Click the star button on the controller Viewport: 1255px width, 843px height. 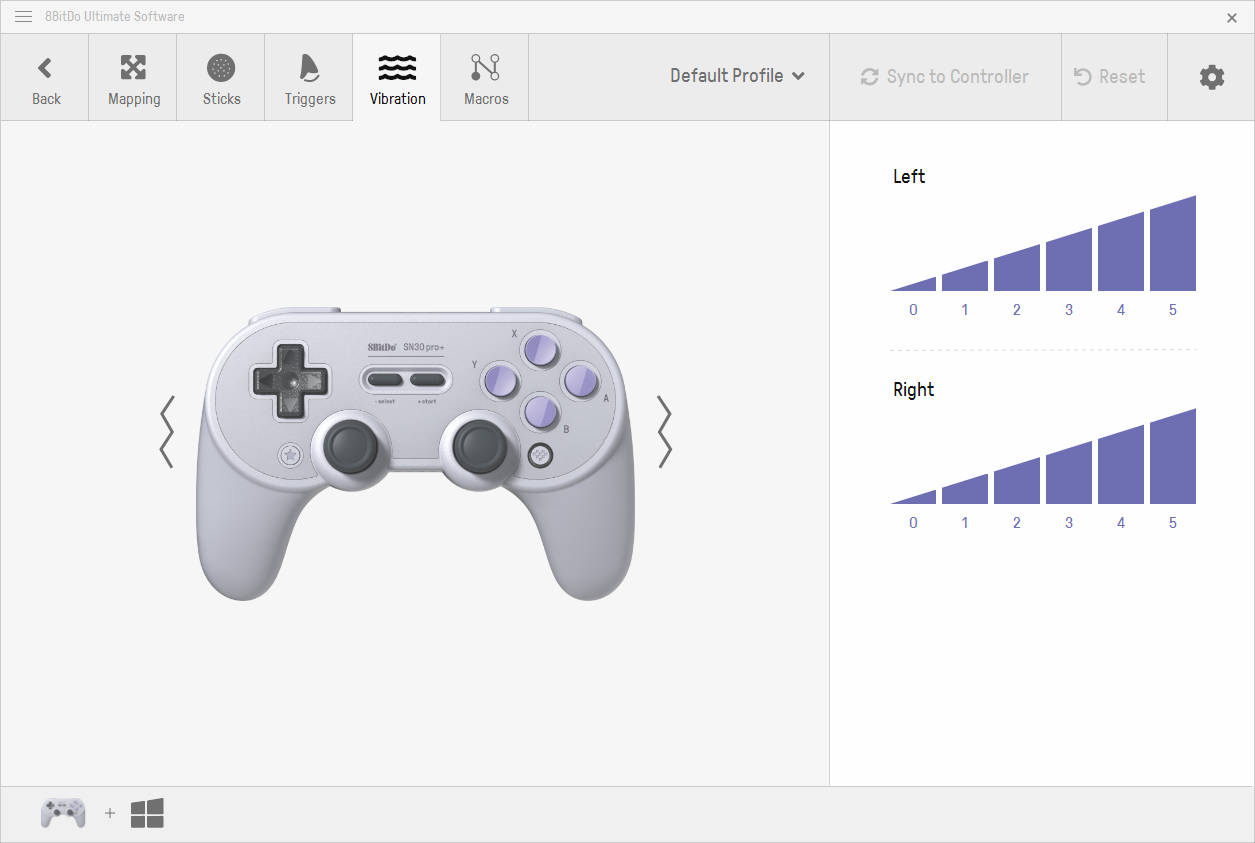point(291,455)
